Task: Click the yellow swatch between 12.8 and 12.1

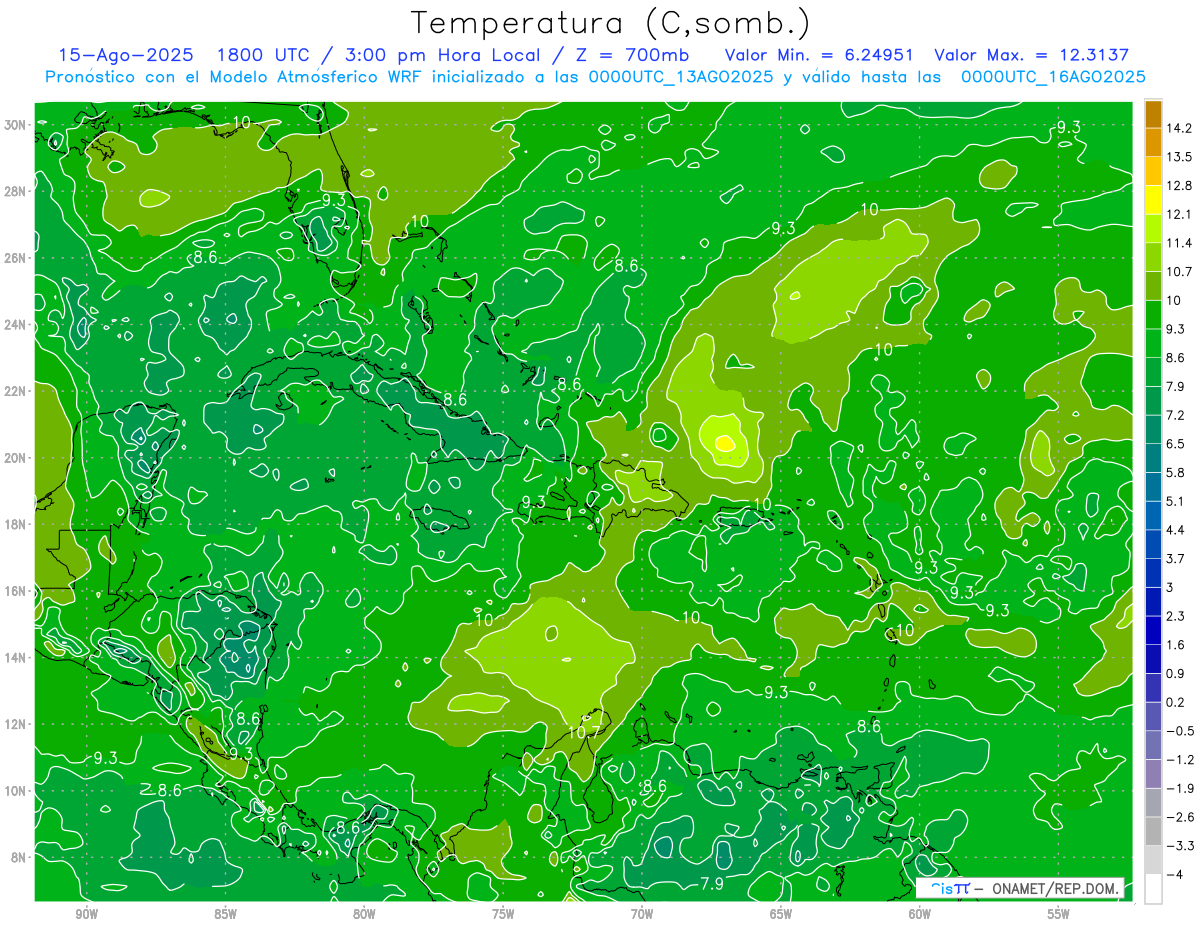Action: pos(1153,200)
